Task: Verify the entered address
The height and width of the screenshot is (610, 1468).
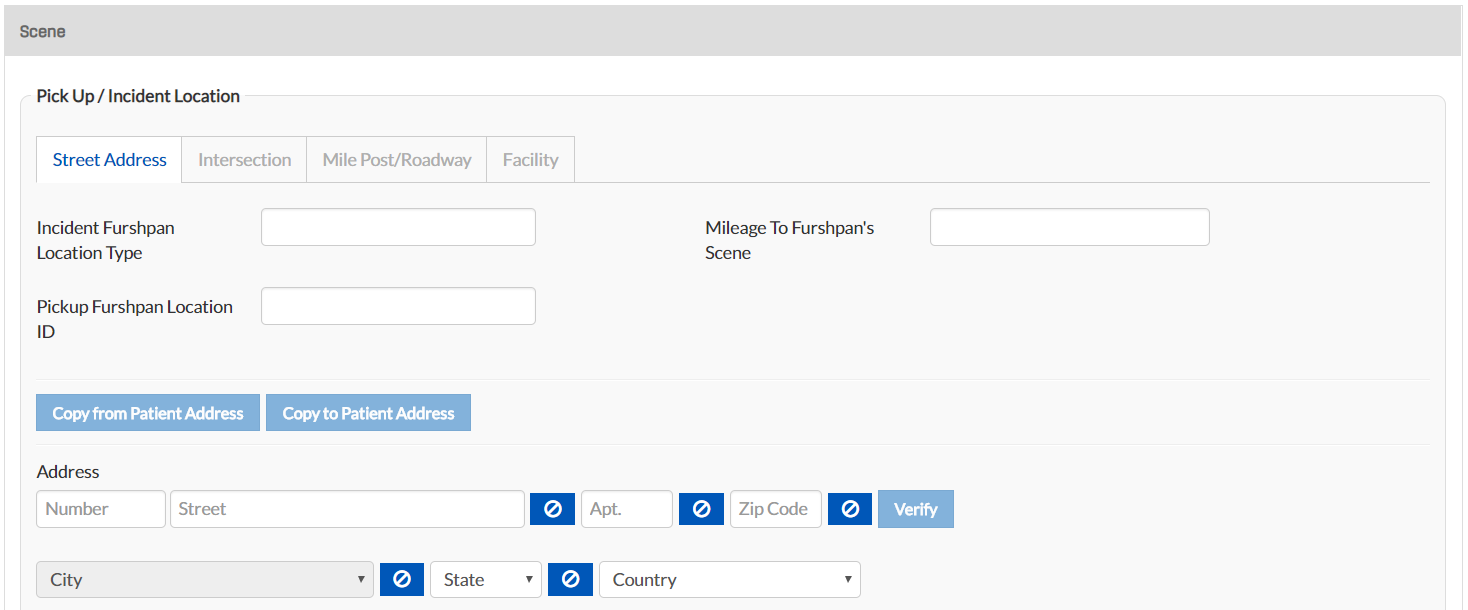Action: 915,509
